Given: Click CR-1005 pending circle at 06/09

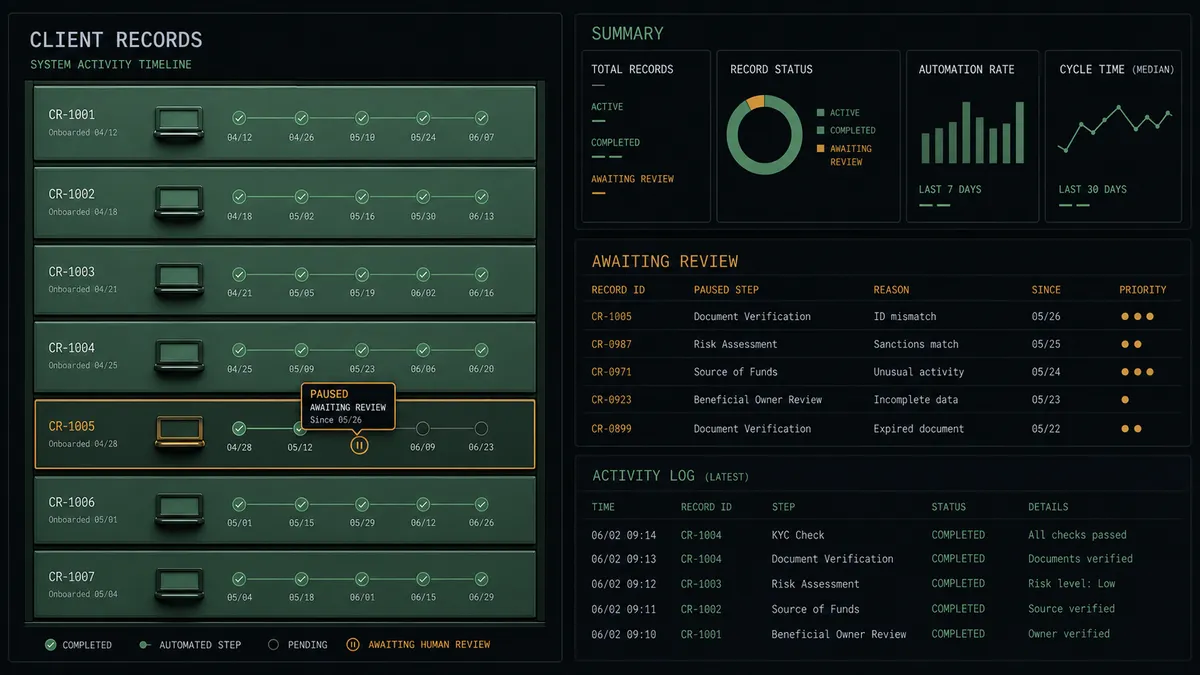Looking at the screenshot, I should point(423,428).
